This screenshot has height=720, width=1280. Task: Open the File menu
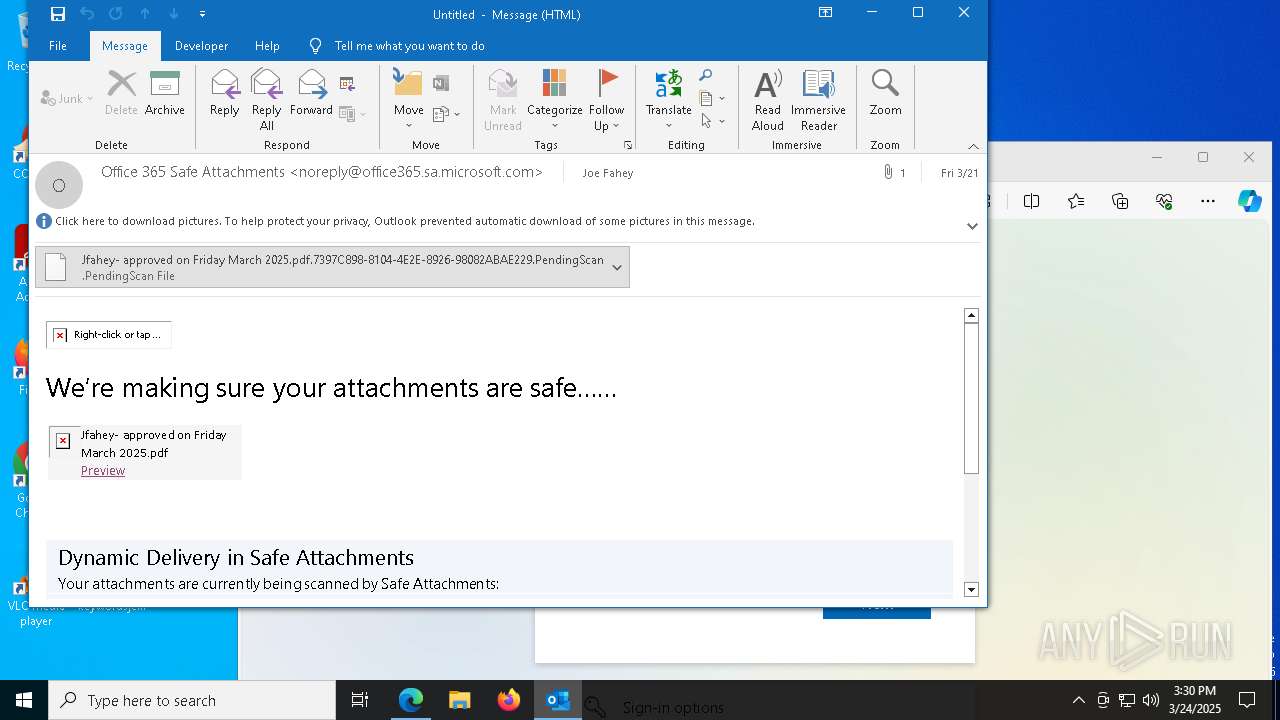click(58, 46)
